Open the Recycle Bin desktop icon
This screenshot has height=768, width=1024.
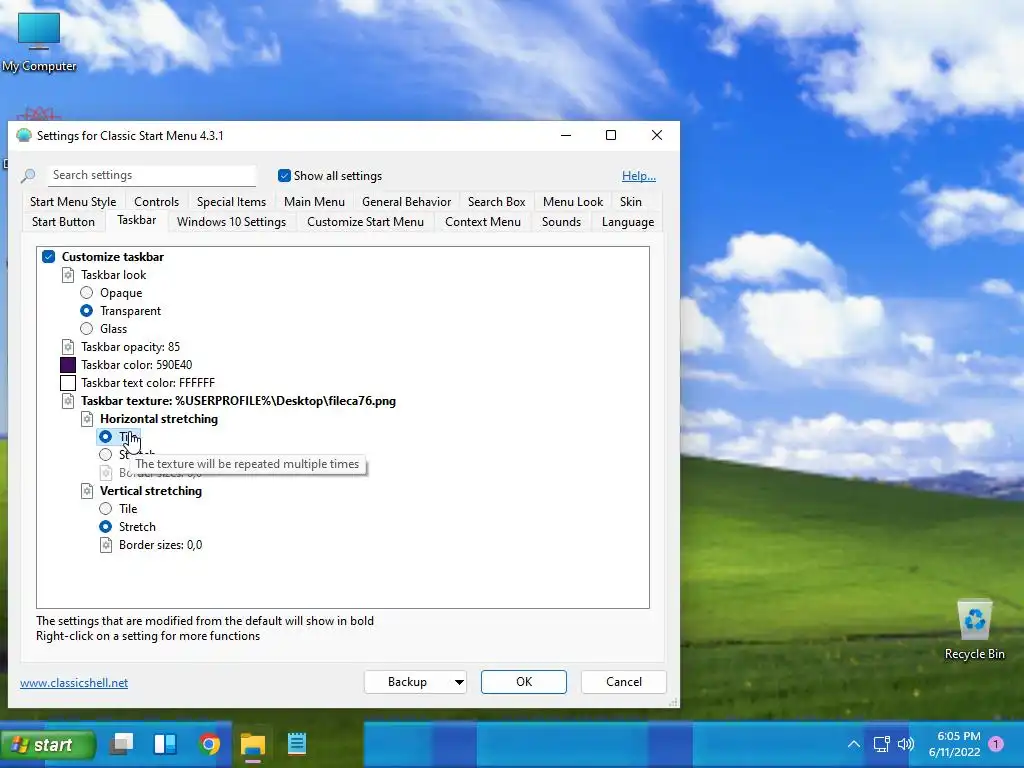(974, 630)
